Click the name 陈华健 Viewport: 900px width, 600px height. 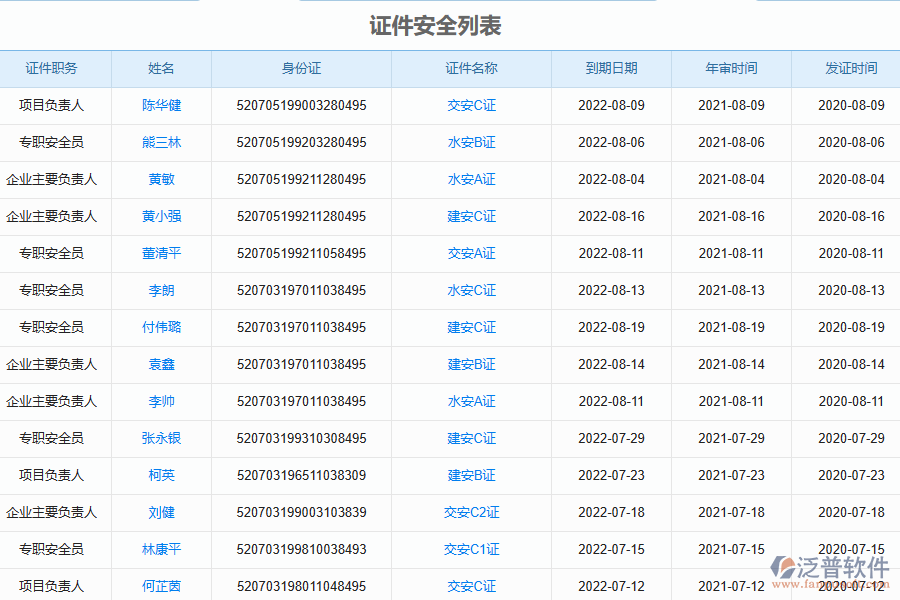(x=160, y=105)
